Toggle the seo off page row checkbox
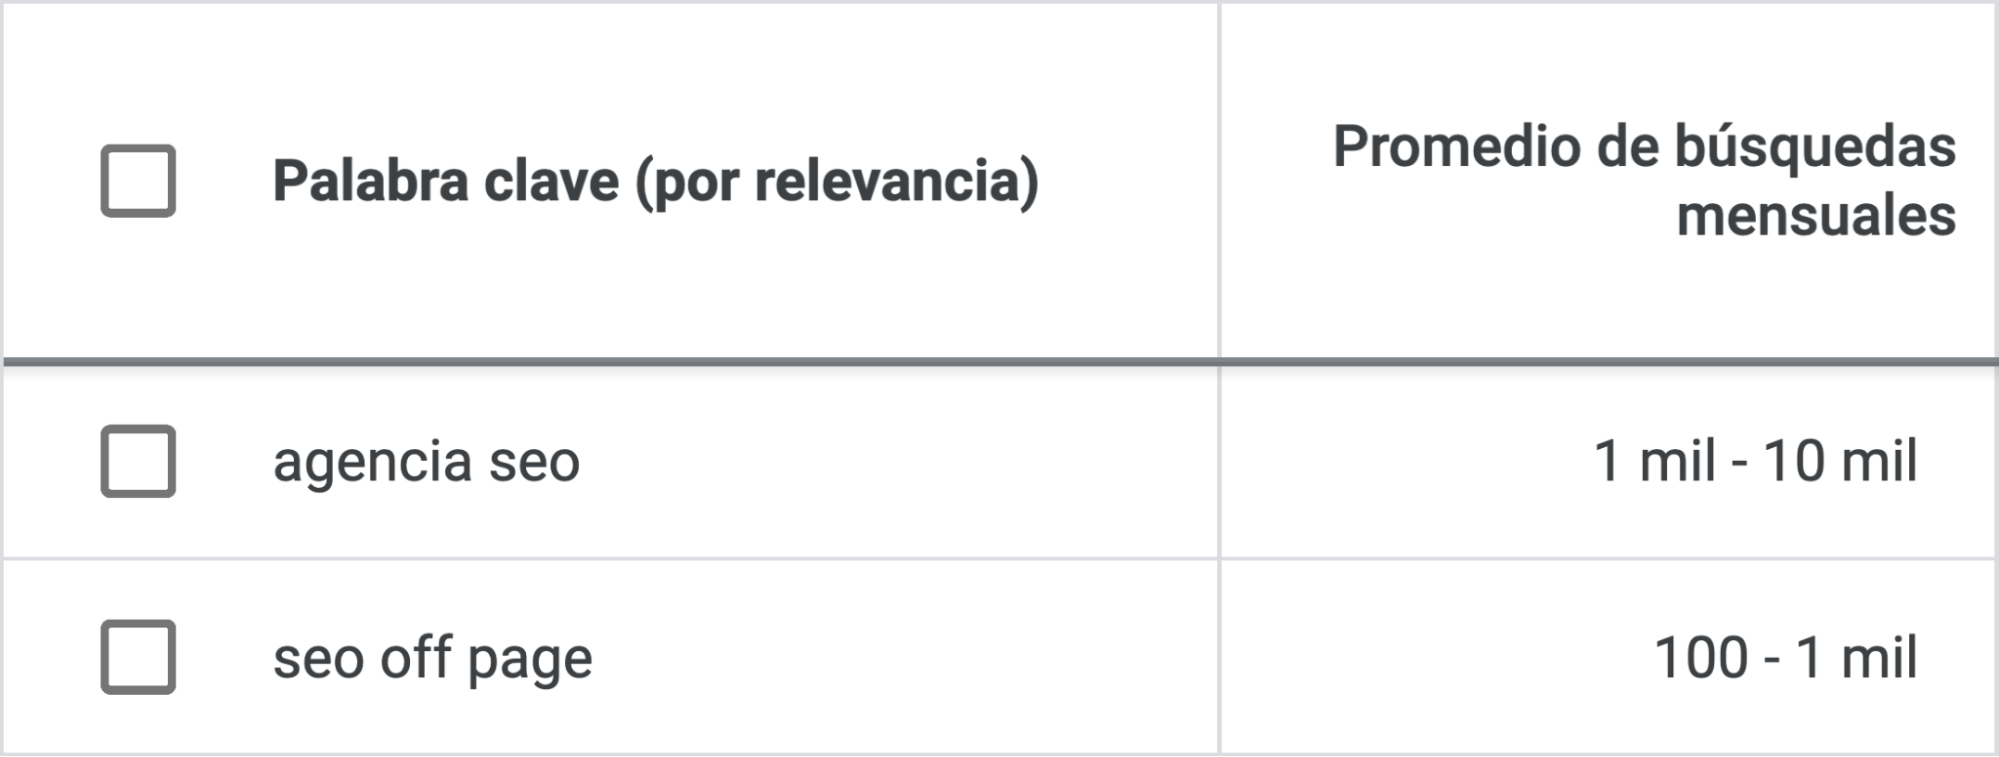 (138, 655)
